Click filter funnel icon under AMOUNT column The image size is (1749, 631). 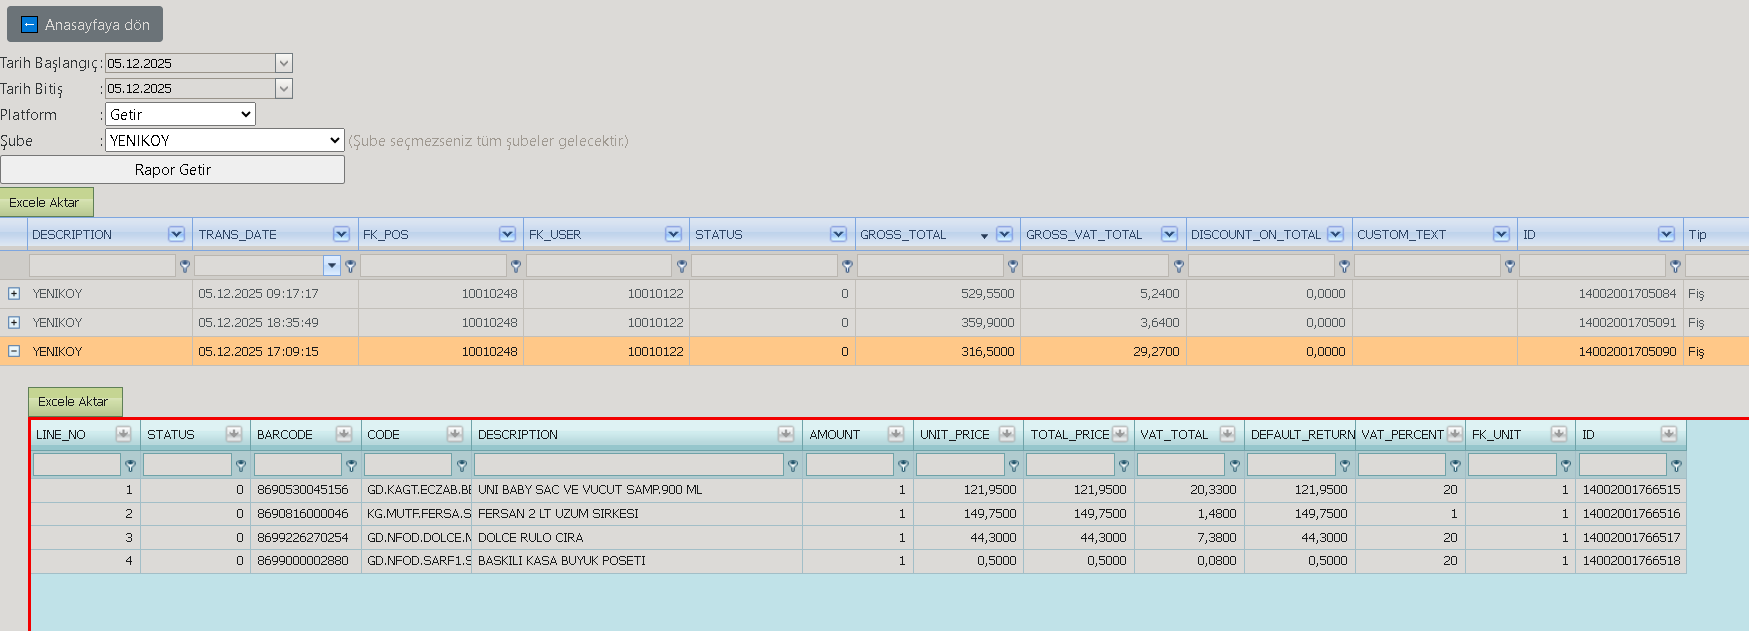pos(903,466)
